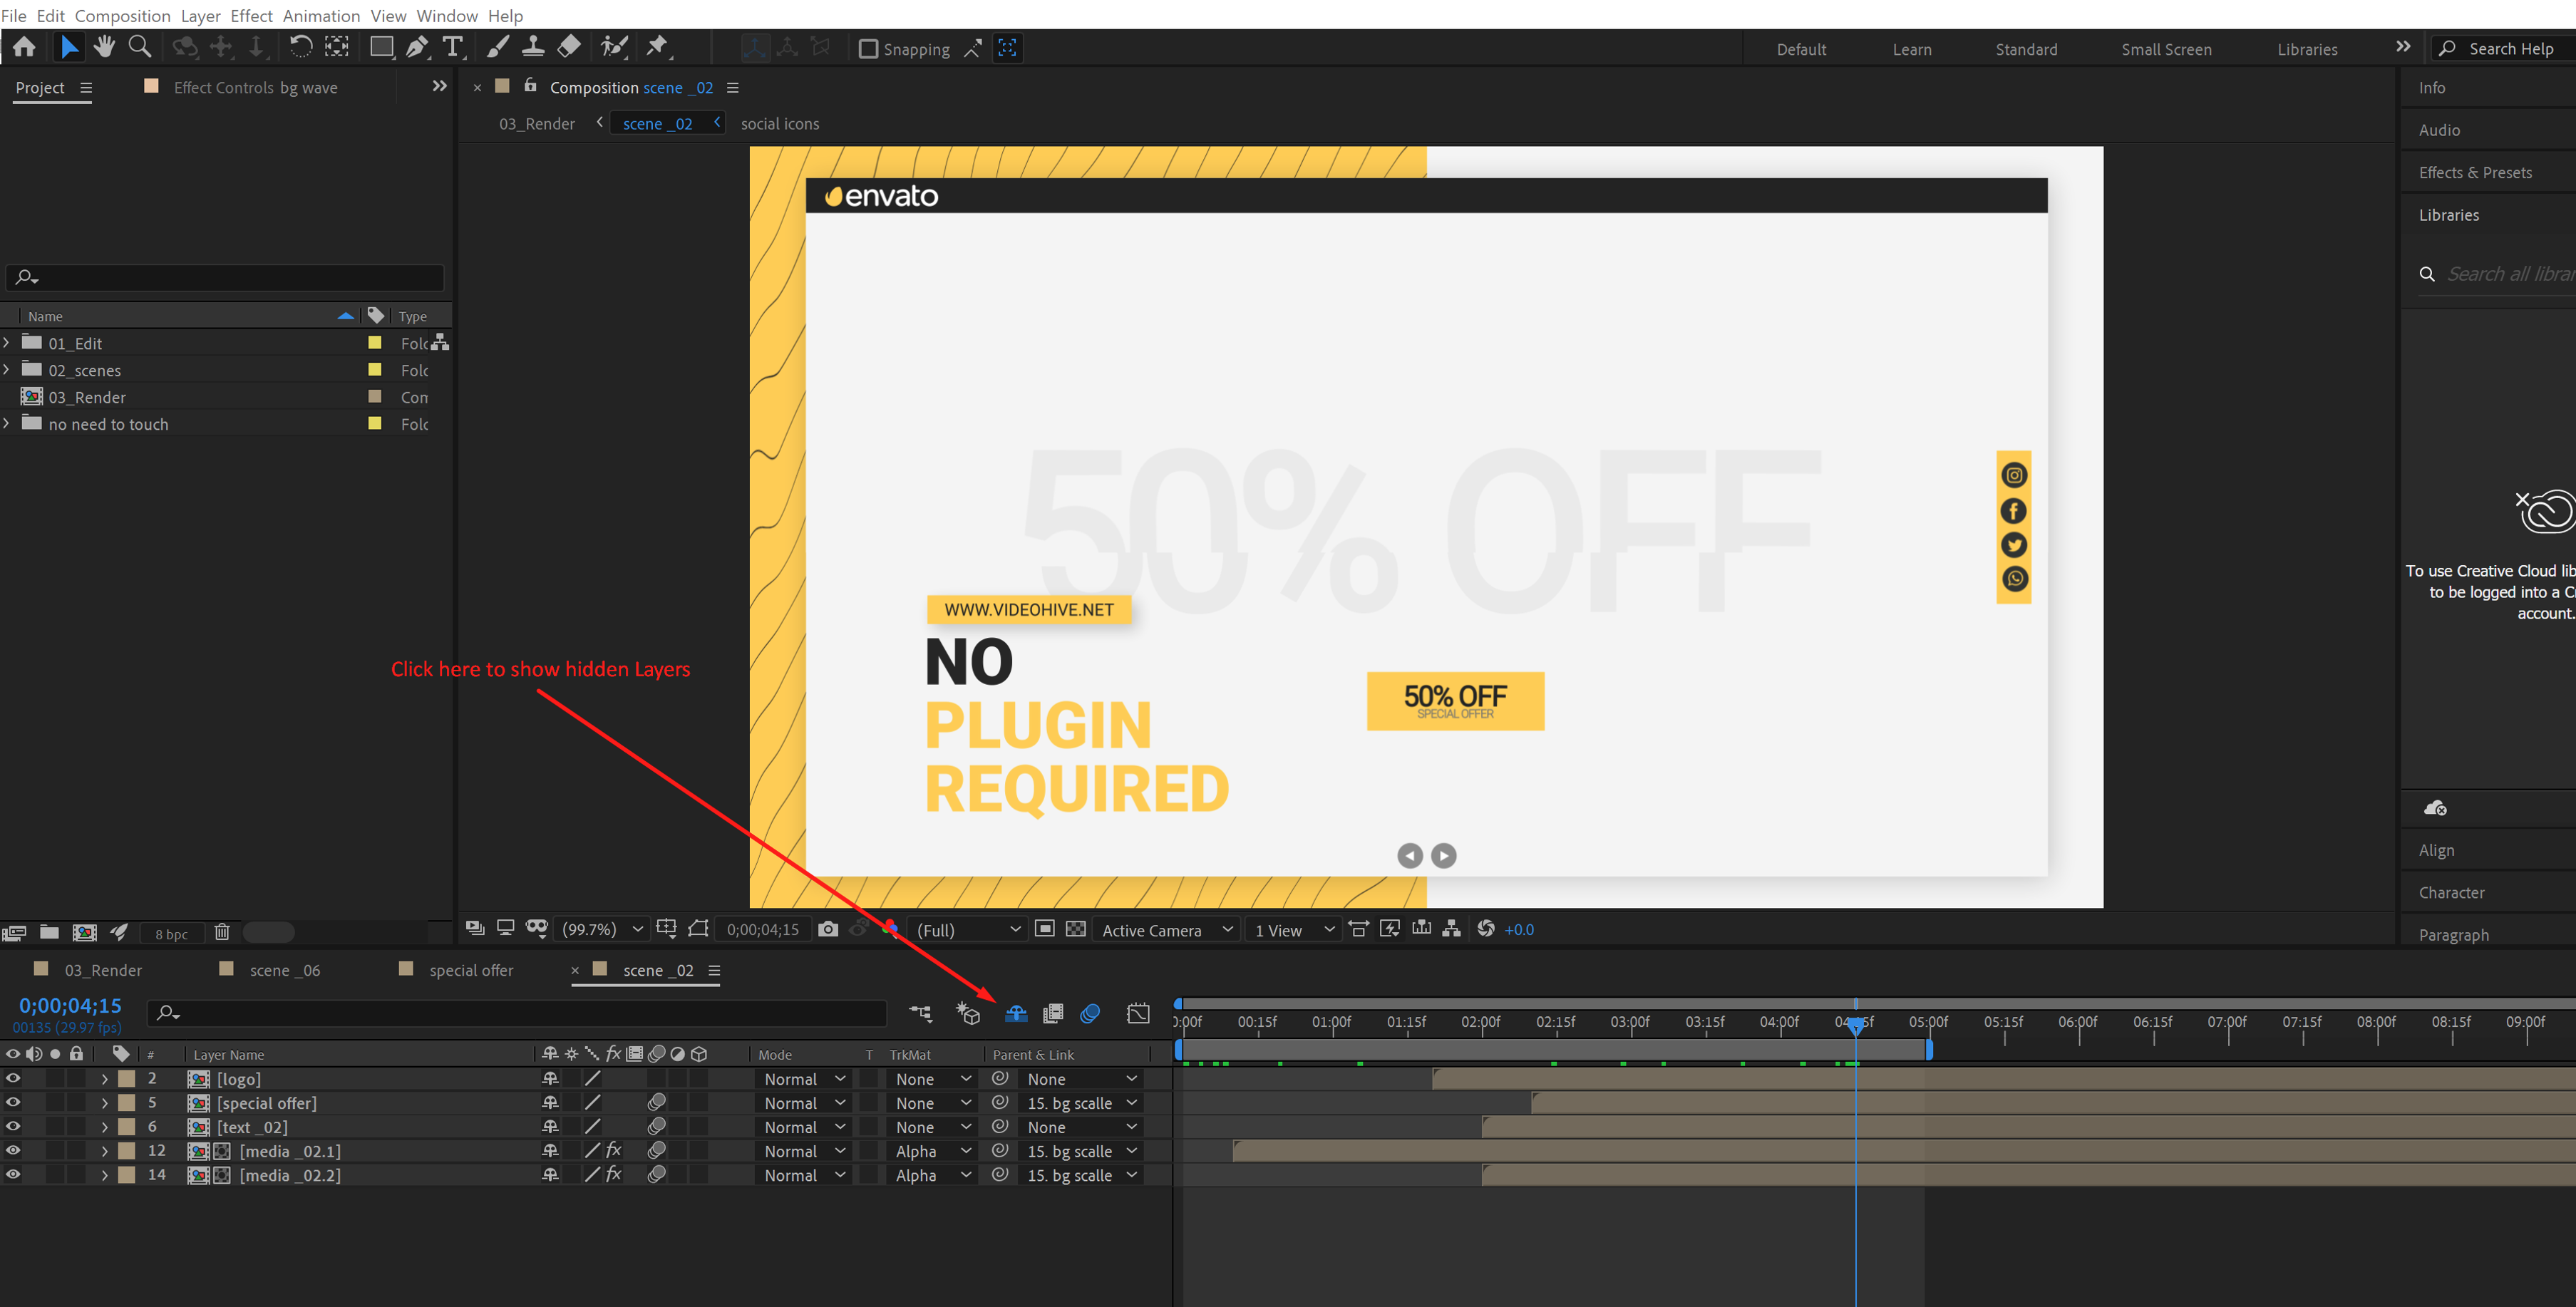Select the Type tool
The height and width of the screenshot is (1307, 2576).
click(x=453, y=47)
